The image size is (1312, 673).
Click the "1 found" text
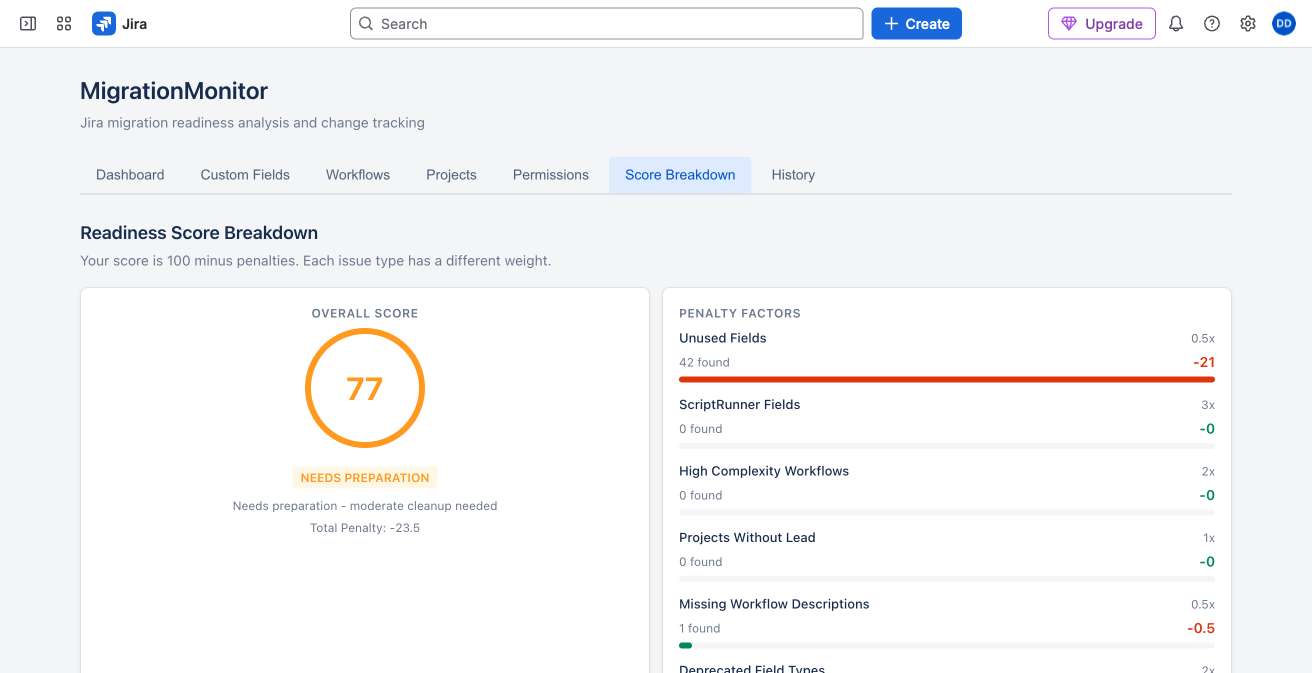tap(700, 628)
